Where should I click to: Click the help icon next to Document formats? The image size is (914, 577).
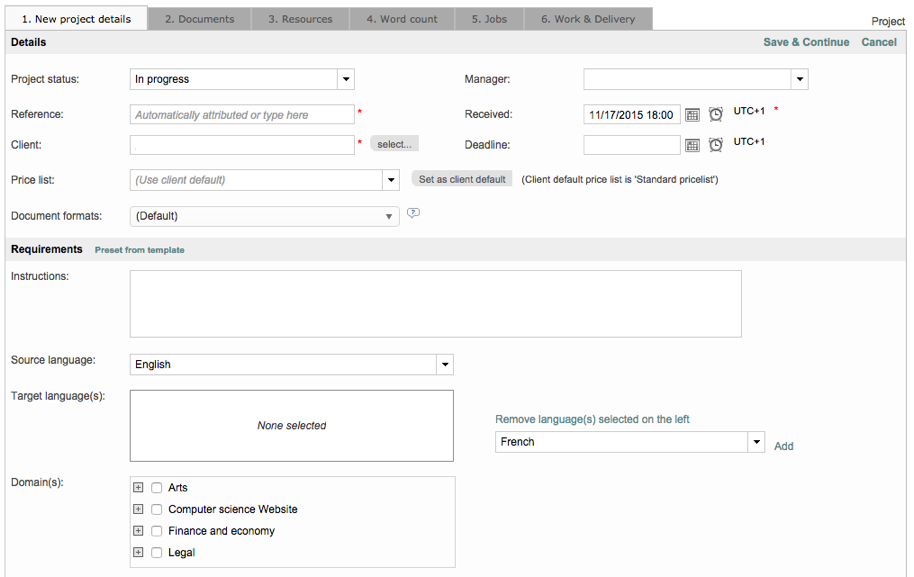pyautogui.click(x=413, y=213)
